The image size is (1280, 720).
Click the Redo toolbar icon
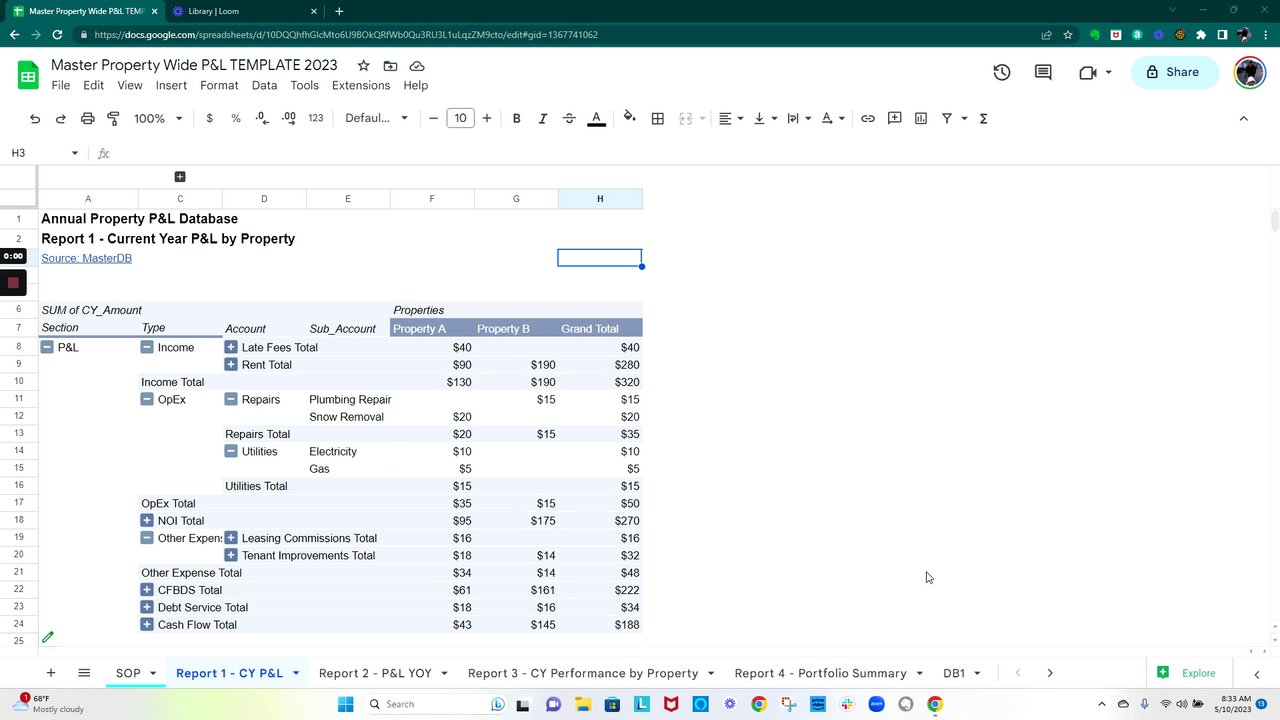tap(60, 118)
